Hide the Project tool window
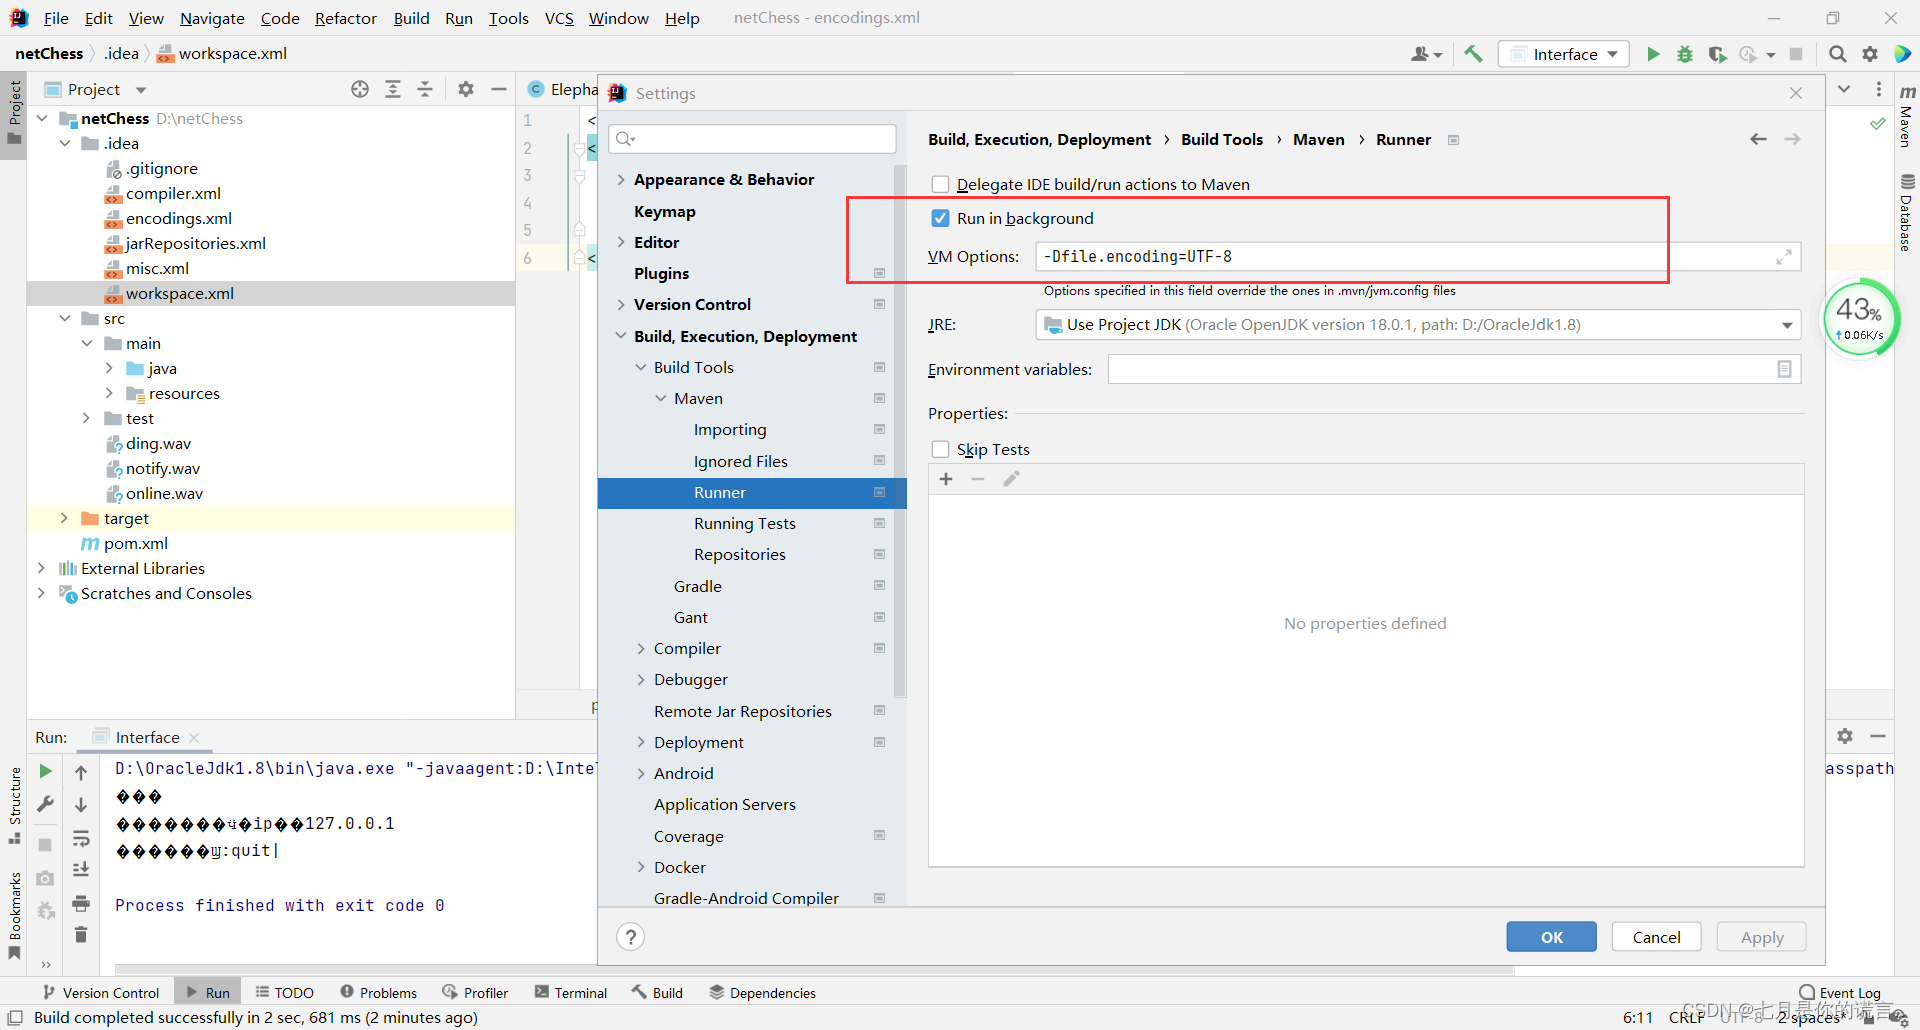Screen dimensions: 1920x1030 click(x=499, y=89)
